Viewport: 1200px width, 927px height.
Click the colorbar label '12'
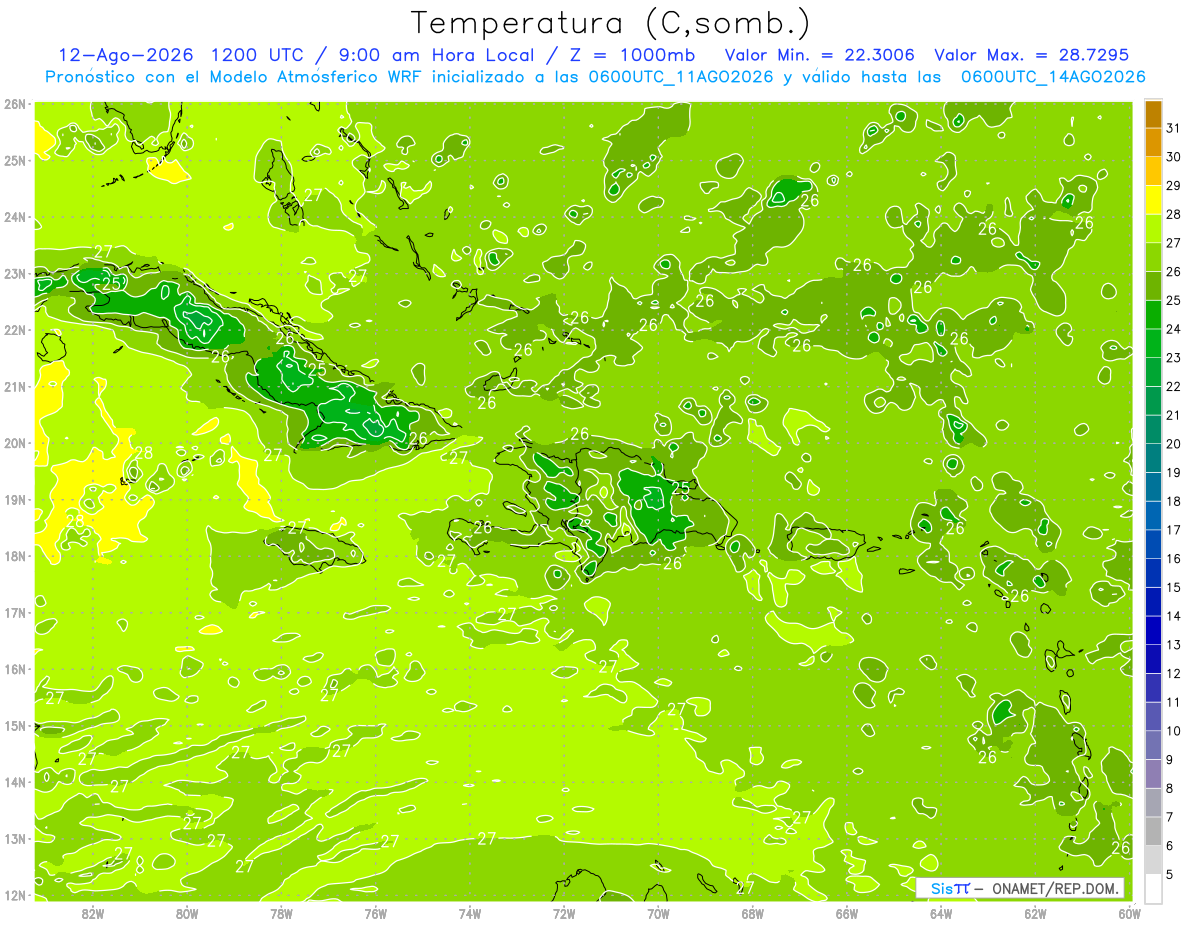click(1173, 674)
